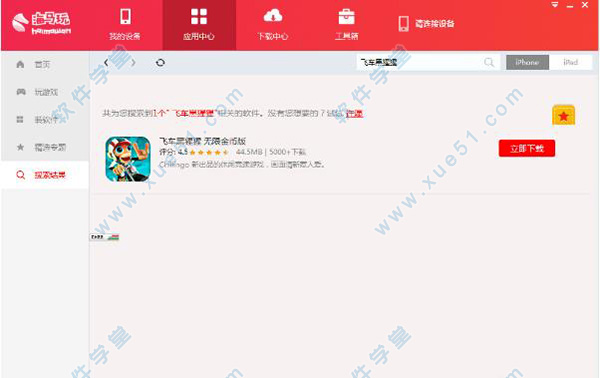This screenshot has width=600, height=378.
Task: Click the refresh icon in the toolbar
Action: [x=160, y=62]
